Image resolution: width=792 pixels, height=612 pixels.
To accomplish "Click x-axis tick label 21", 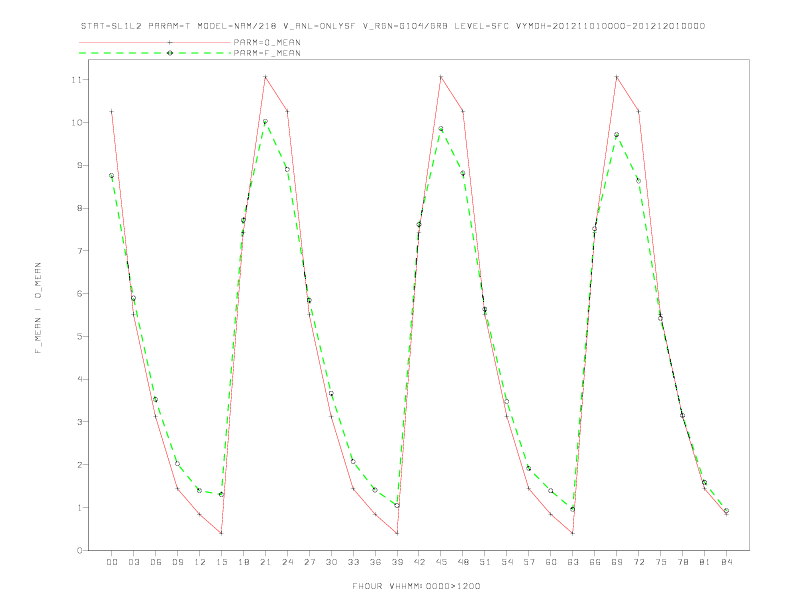I will tap(265, 562).
